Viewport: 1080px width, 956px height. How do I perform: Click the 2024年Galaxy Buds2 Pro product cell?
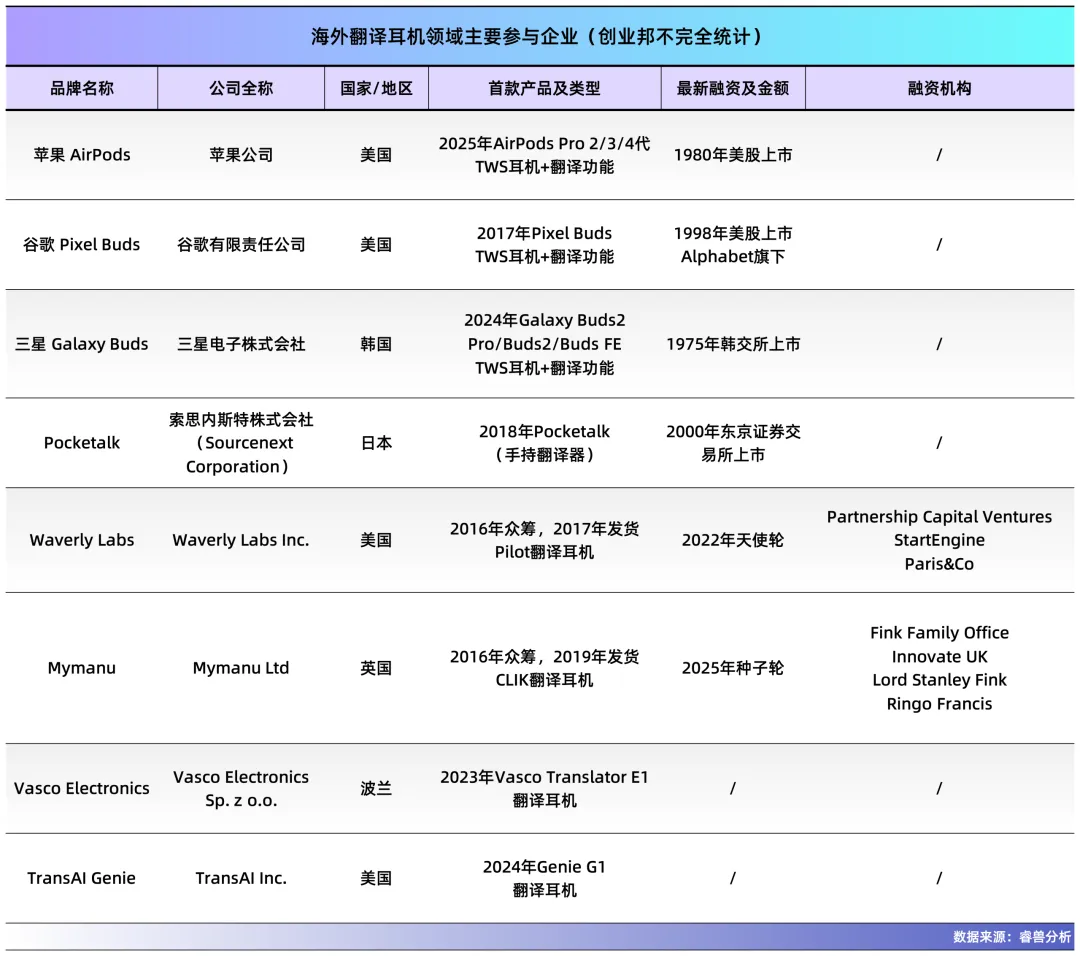pos(544,344)
